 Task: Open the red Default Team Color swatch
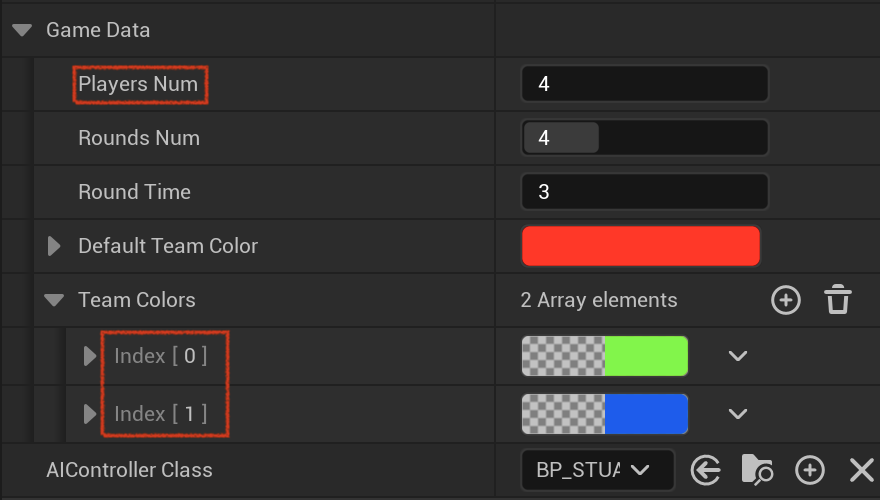click(x=641, y=246)
